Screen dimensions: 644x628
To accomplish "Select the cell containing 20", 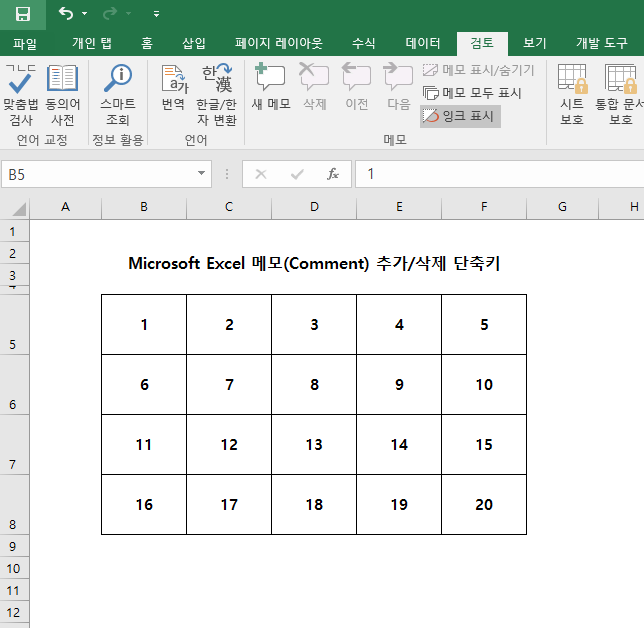I will coord(484,504).
